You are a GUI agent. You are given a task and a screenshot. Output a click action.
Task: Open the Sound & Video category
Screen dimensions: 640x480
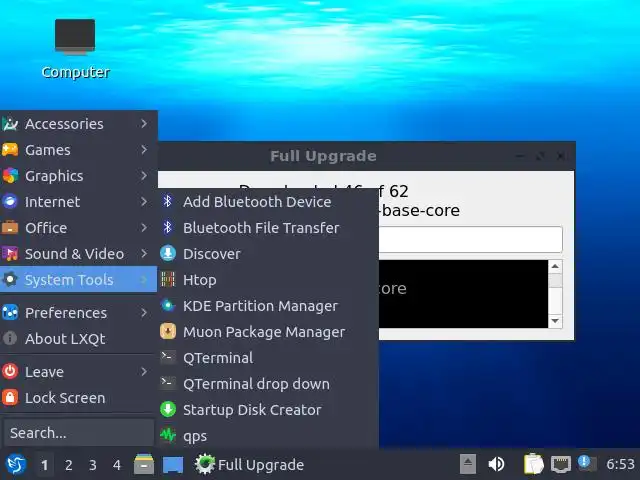[78, 254]
